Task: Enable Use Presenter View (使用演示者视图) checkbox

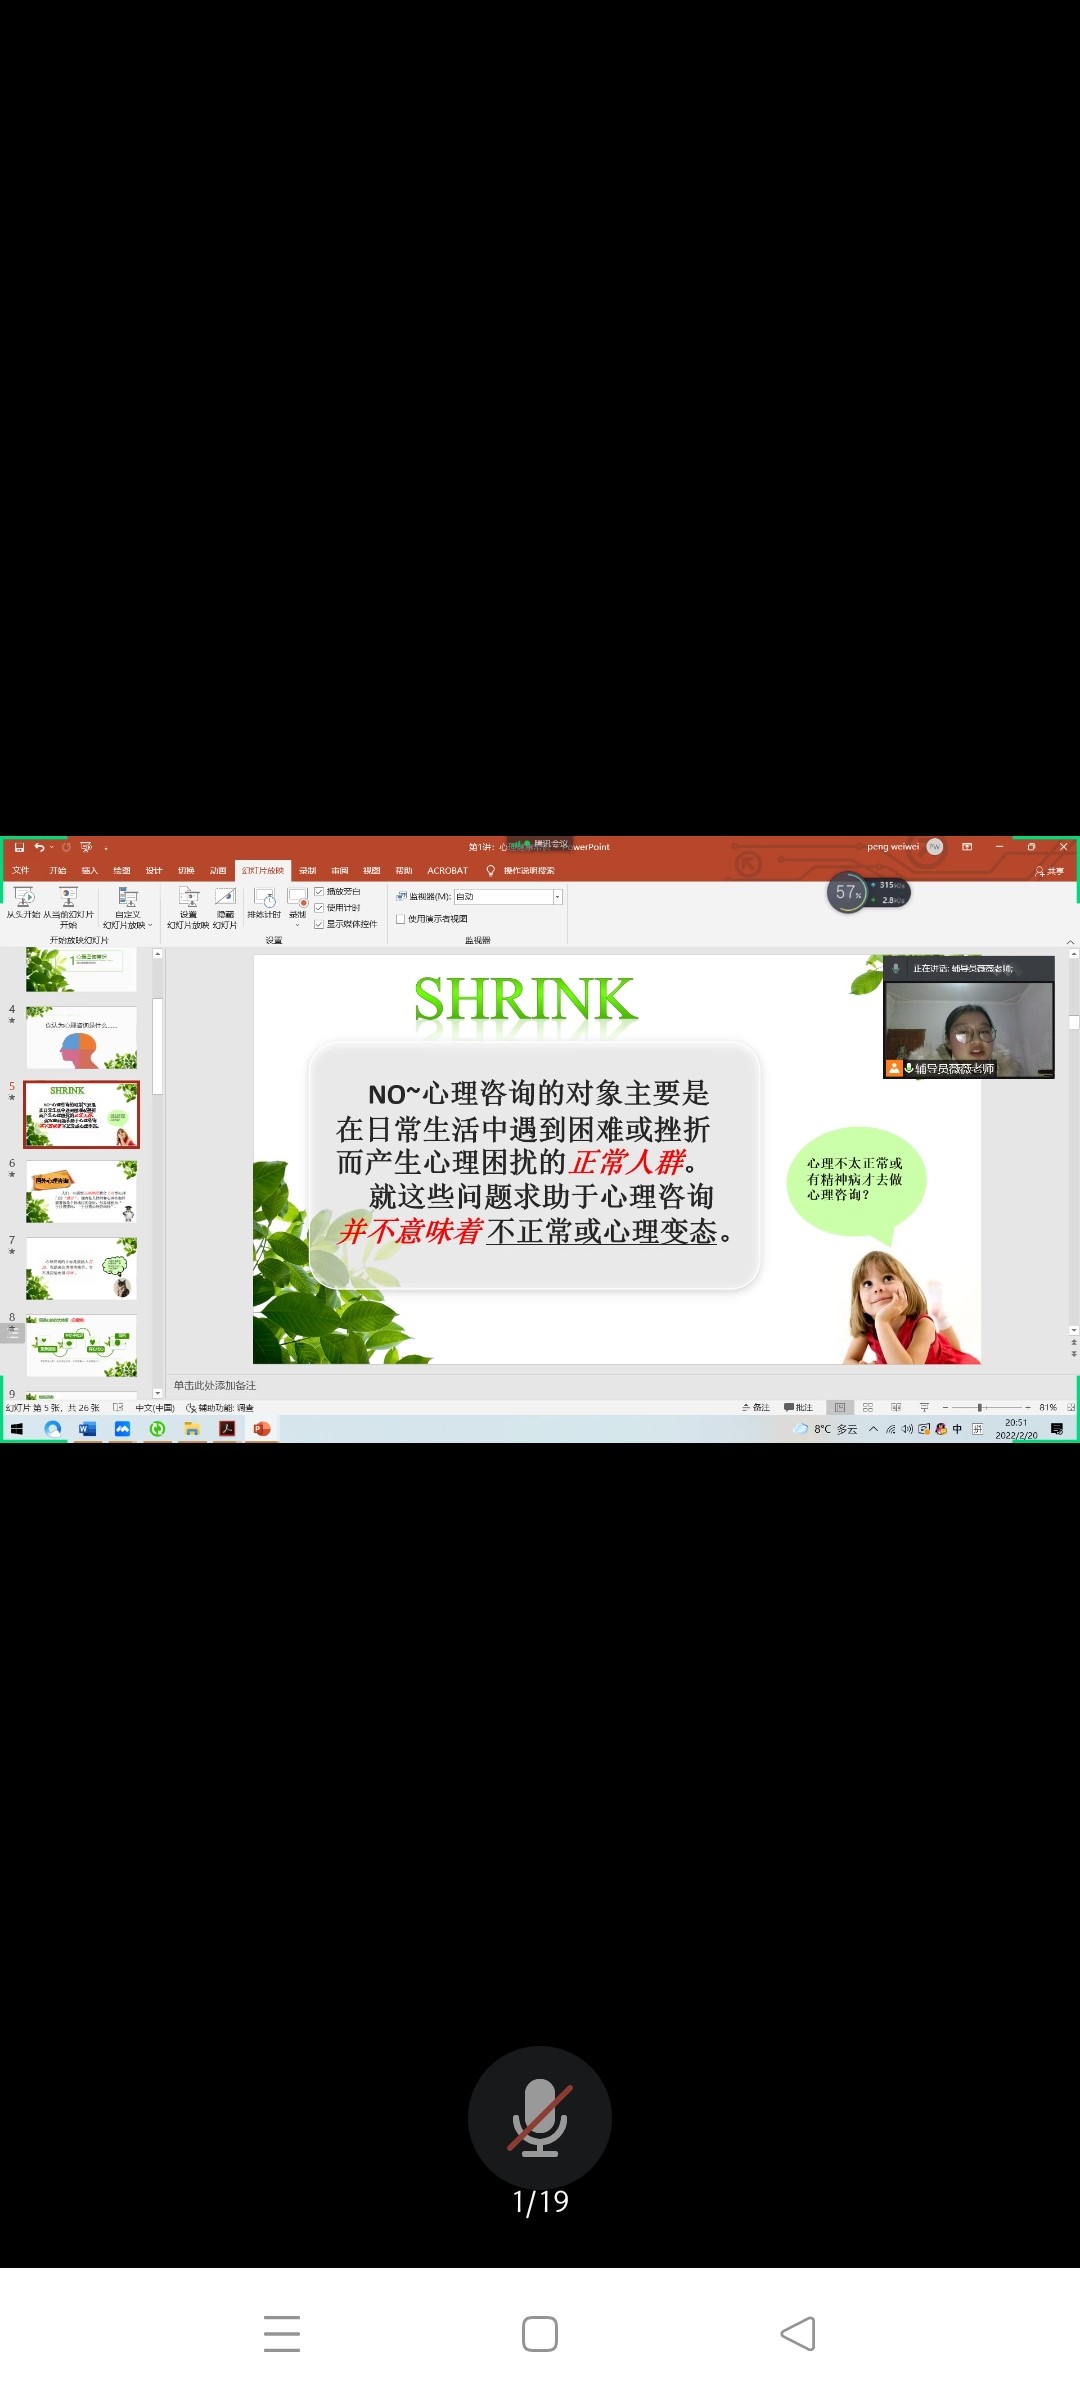Action: click(401, 919)
